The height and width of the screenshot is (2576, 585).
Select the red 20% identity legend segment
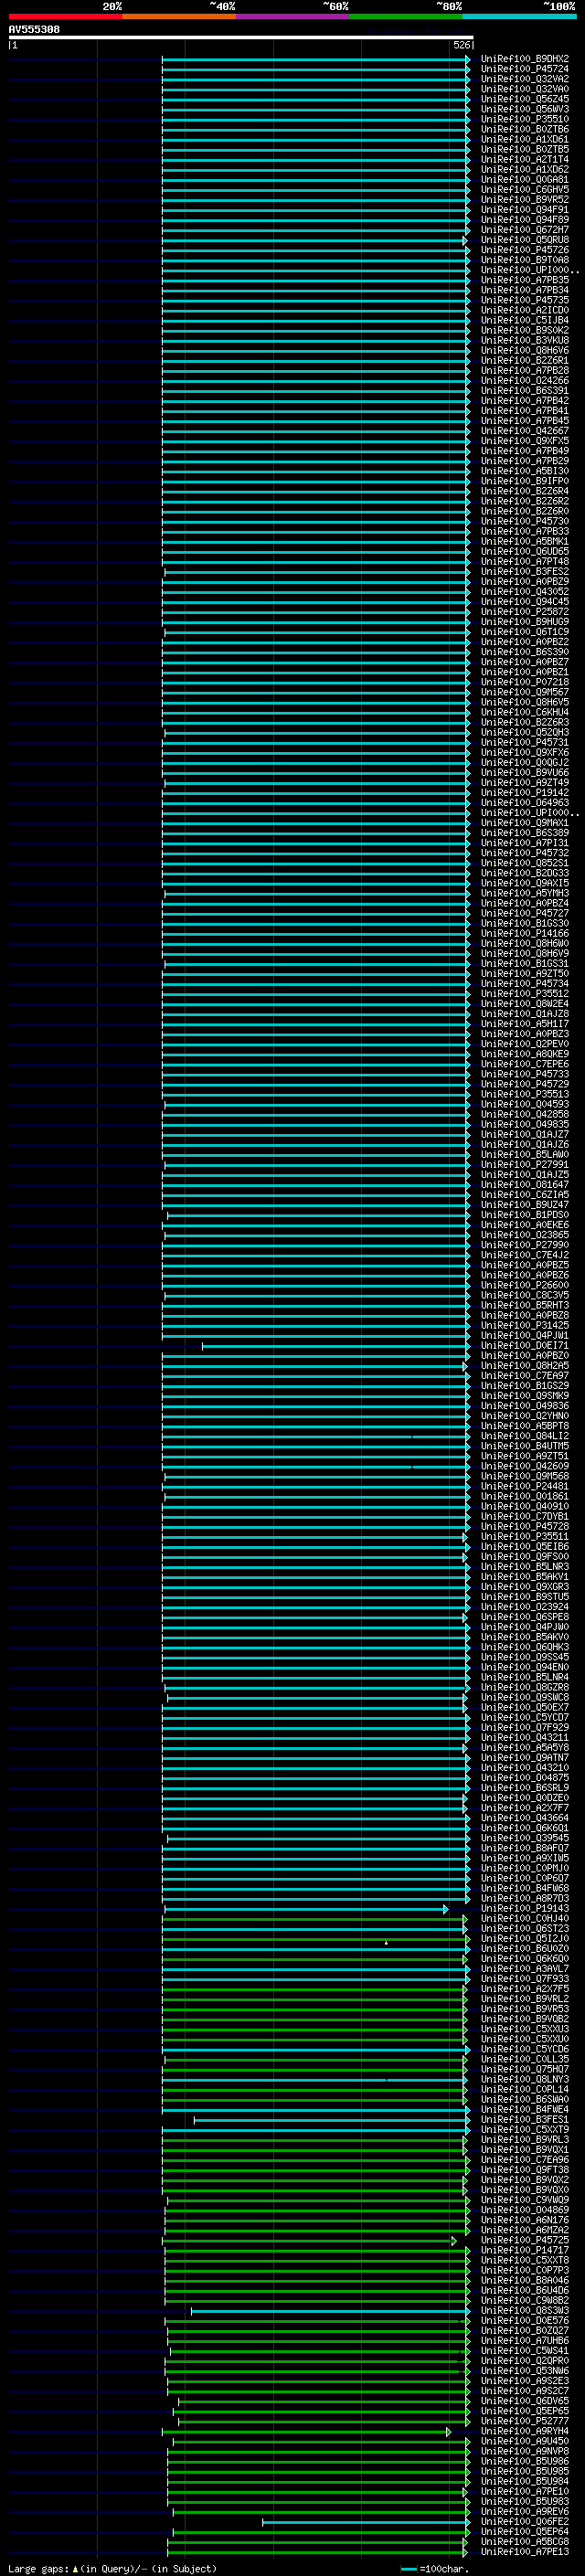click(65, 17)
